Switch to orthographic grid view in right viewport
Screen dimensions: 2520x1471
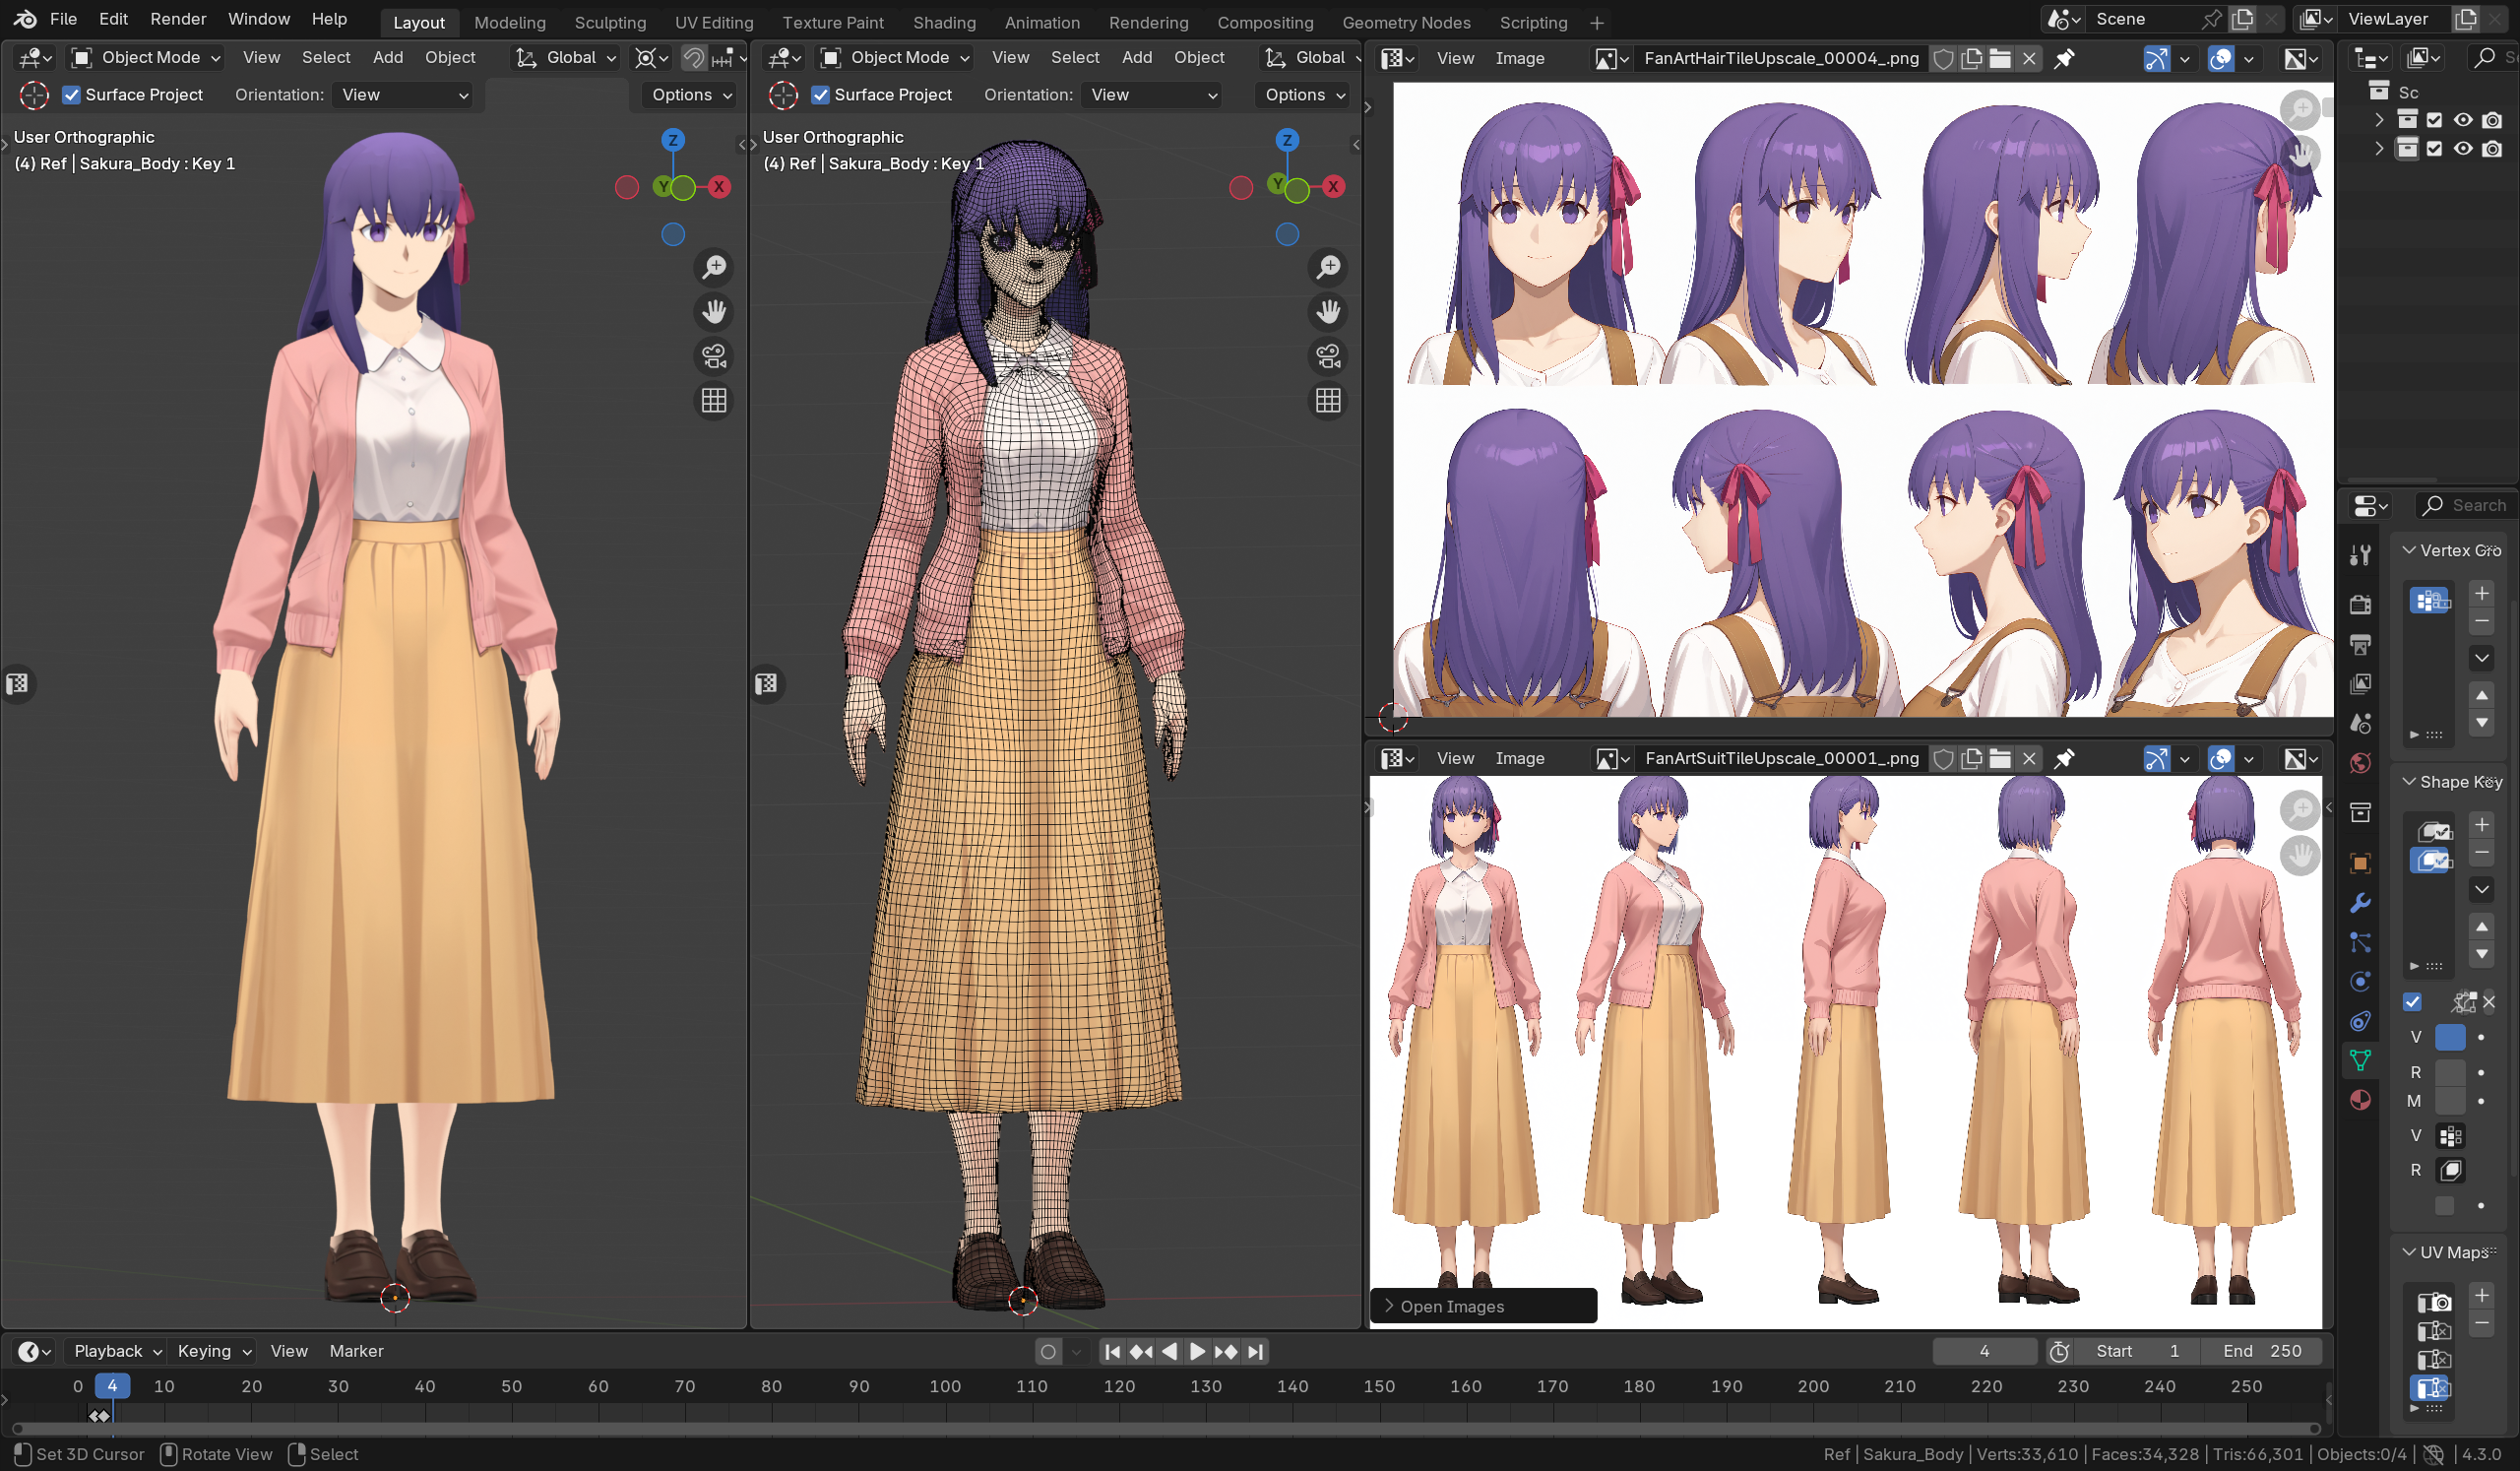click(x=1328, y=401)
